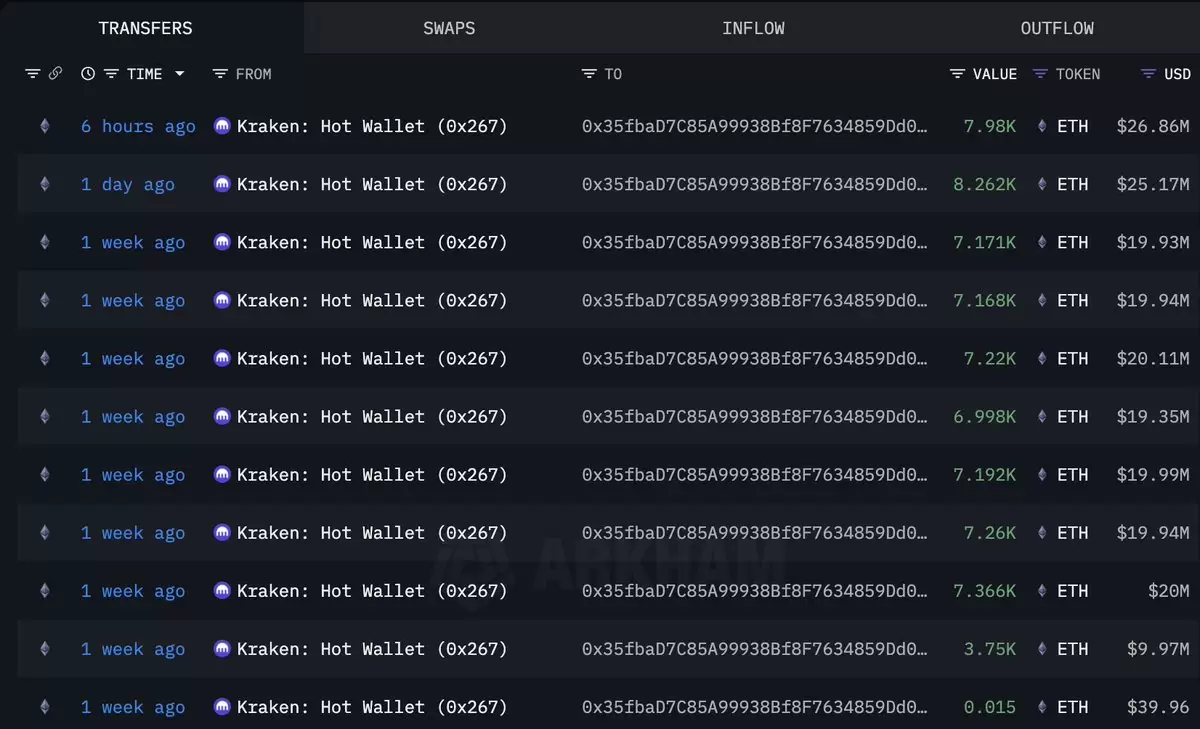Click Kraken logo in the 6 hours ago row

coord(222,126)
